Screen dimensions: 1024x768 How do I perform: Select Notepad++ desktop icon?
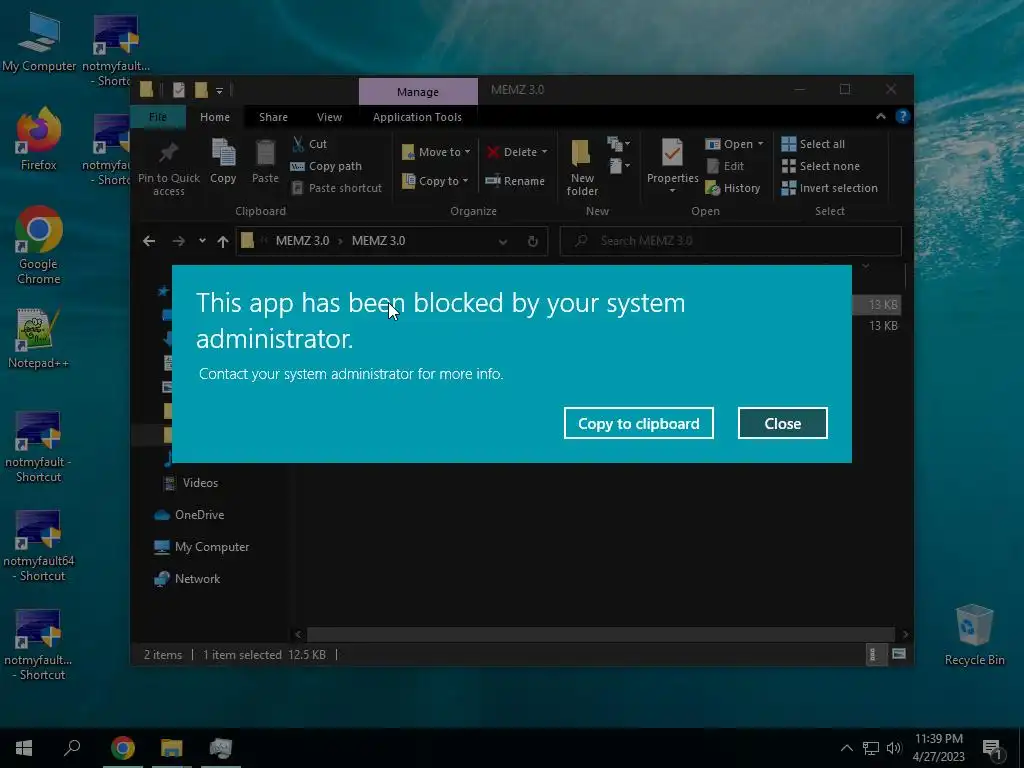tap(39, 338)
